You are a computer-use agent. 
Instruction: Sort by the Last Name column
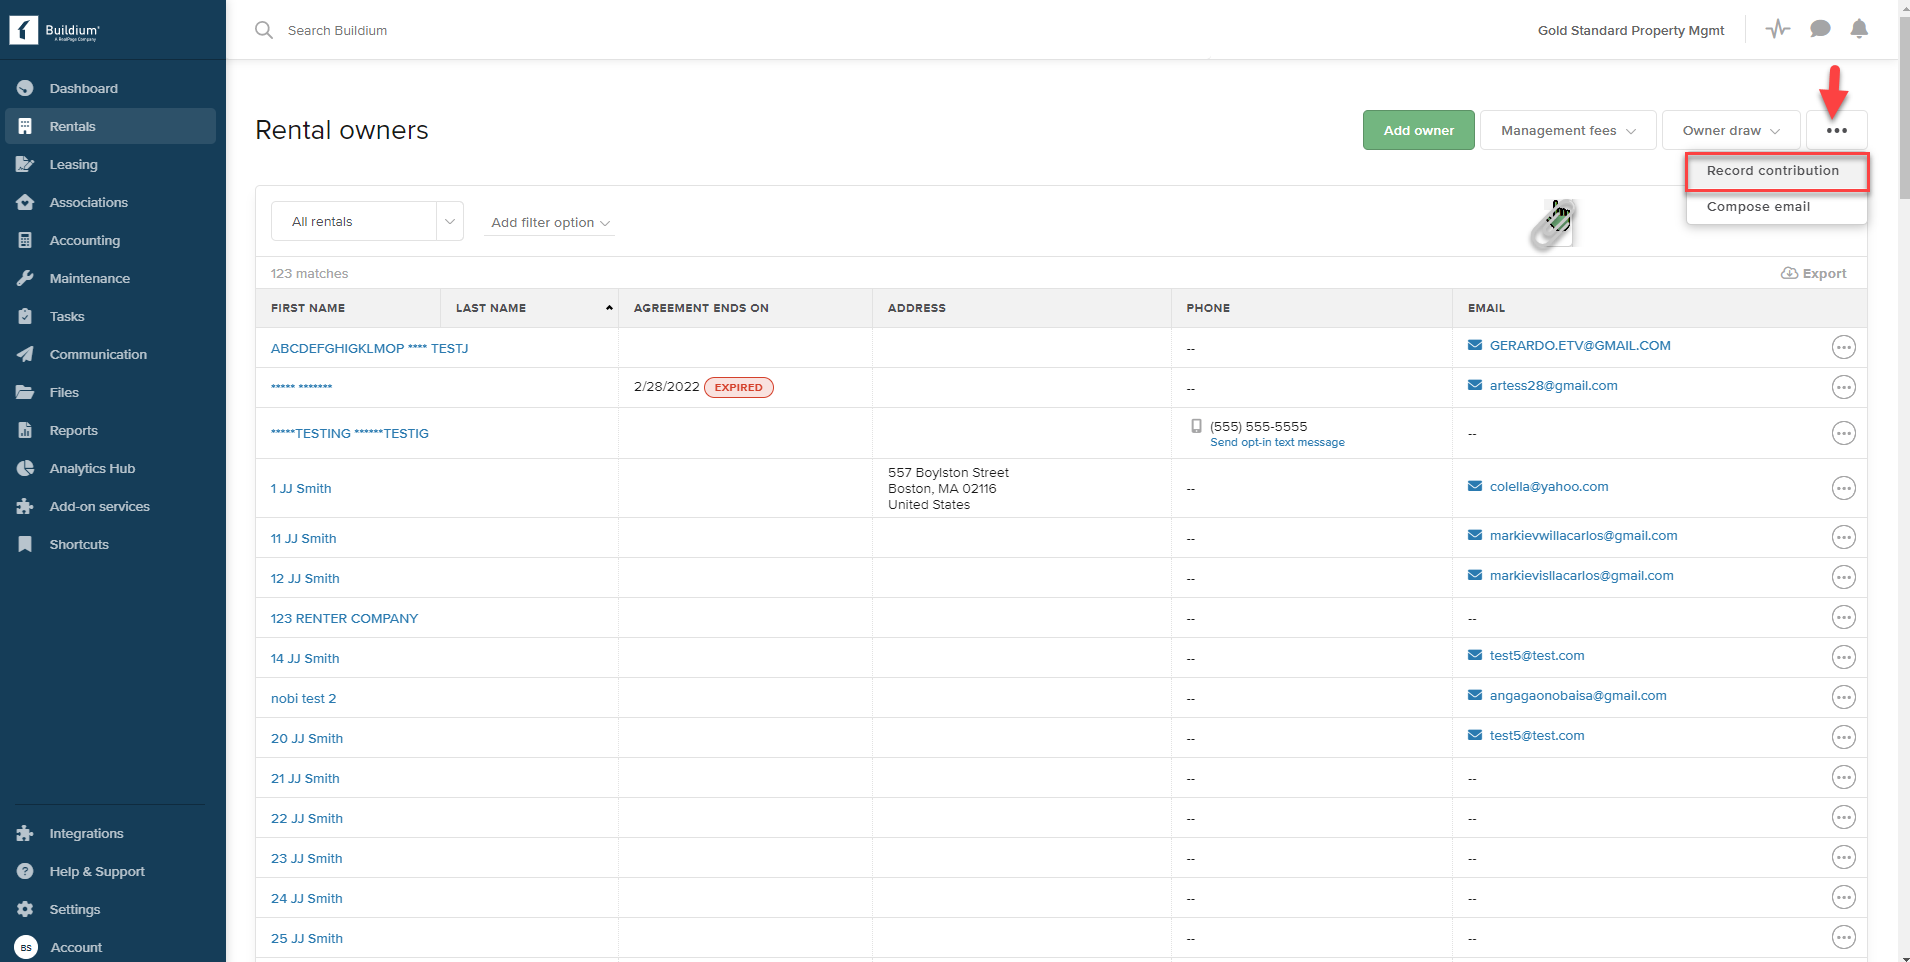[529, 308]
